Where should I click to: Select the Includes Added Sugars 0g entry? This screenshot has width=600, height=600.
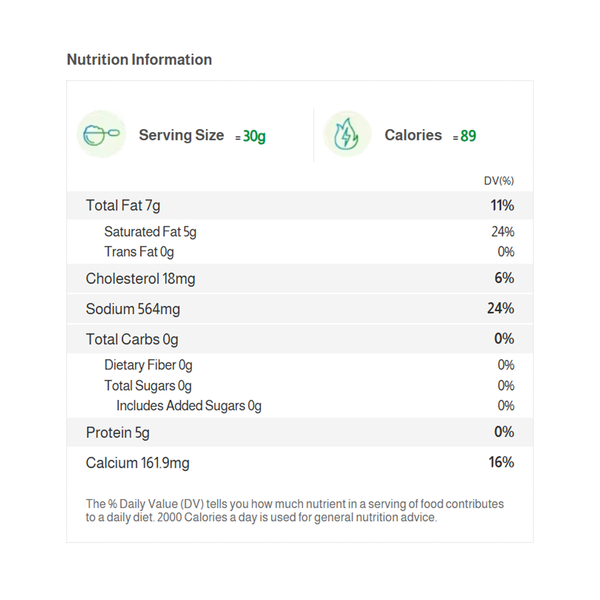click(x=188, y=406)
